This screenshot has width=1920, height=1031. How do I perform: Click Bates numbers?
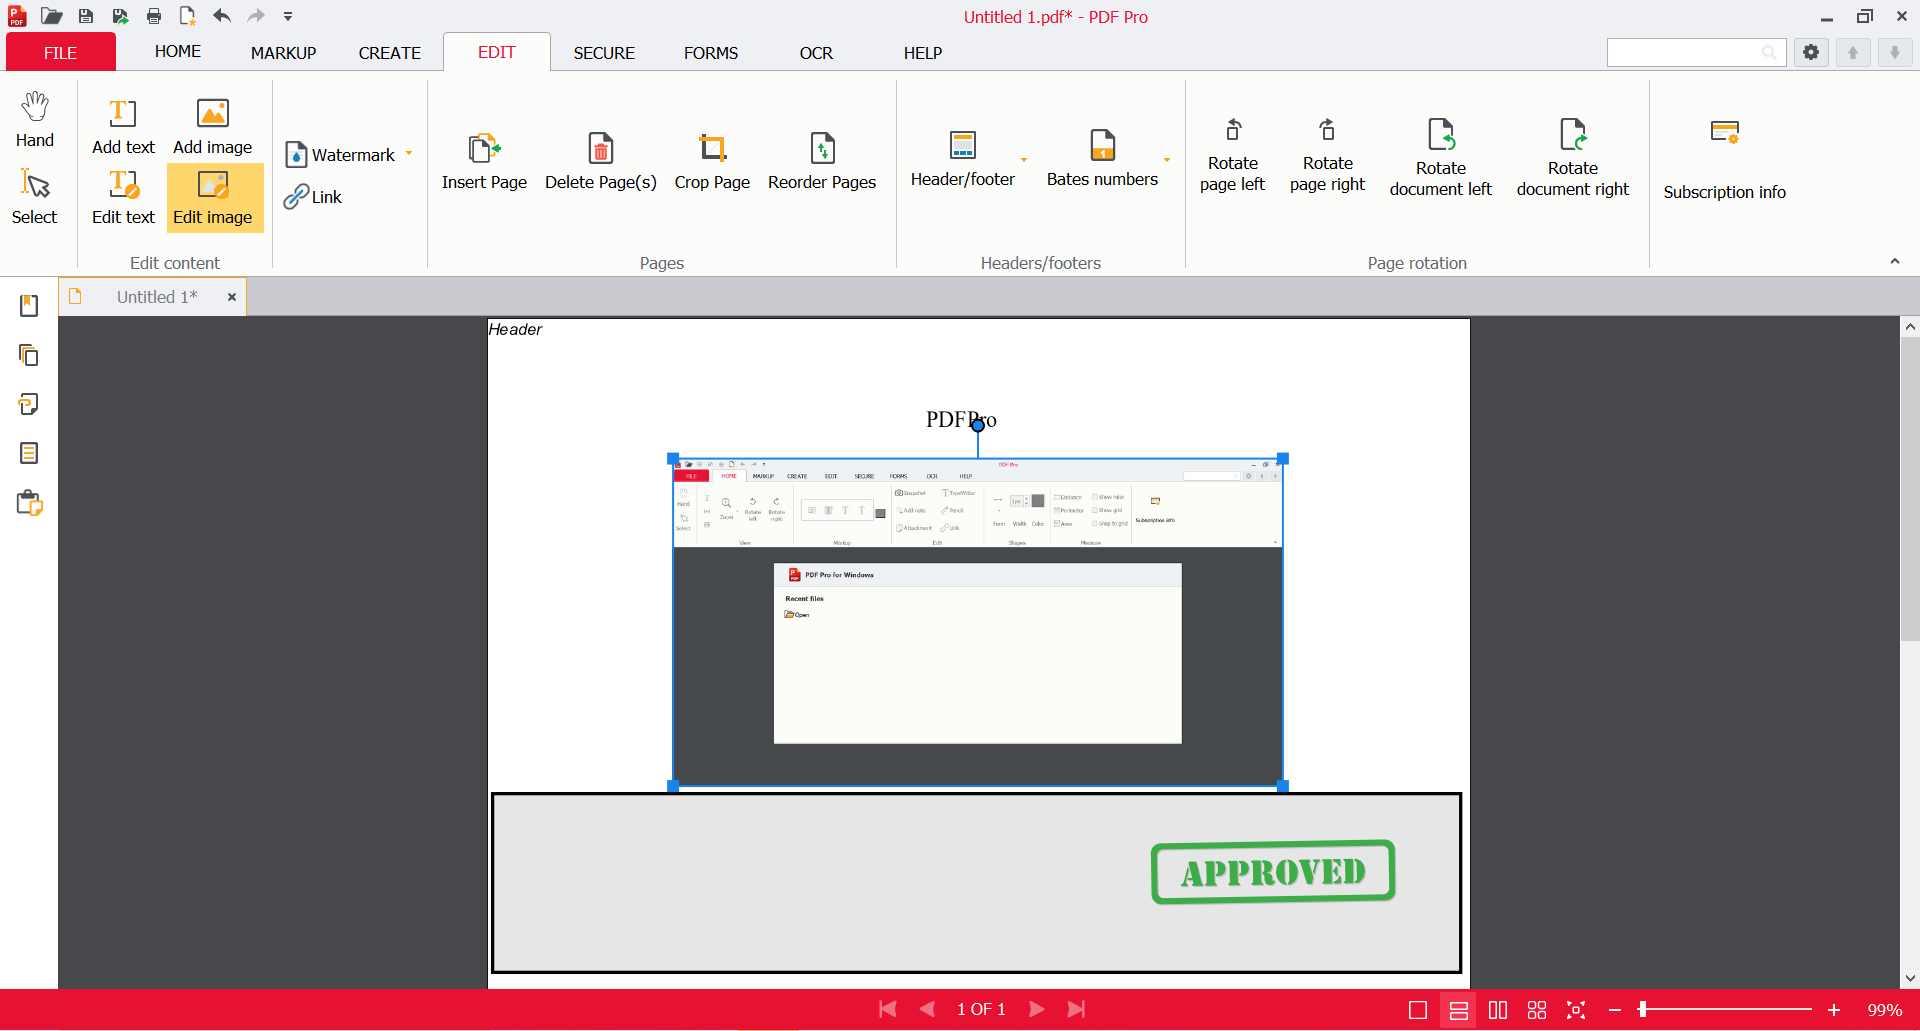(1102, 159)
